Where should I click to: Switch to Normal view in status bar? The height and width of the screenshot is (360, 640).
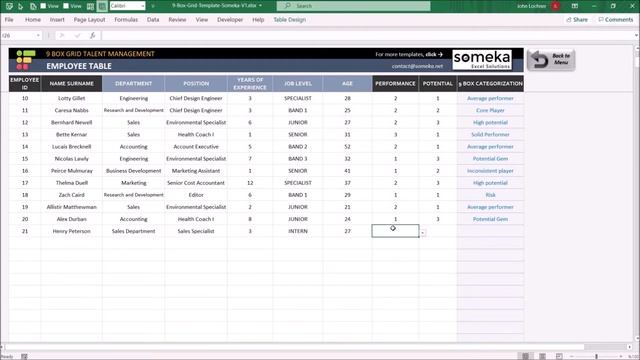click(525, 356)
